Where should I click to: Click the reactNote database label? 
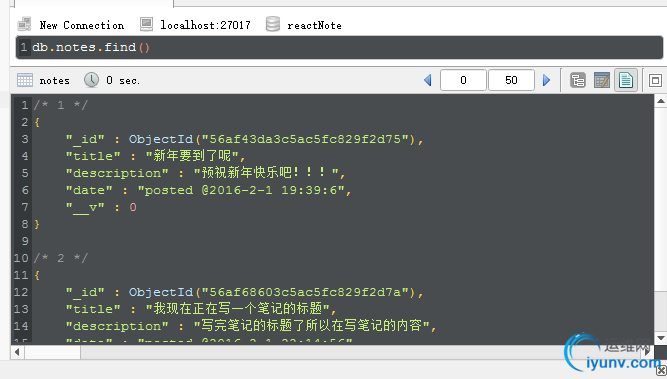point(314,26)
